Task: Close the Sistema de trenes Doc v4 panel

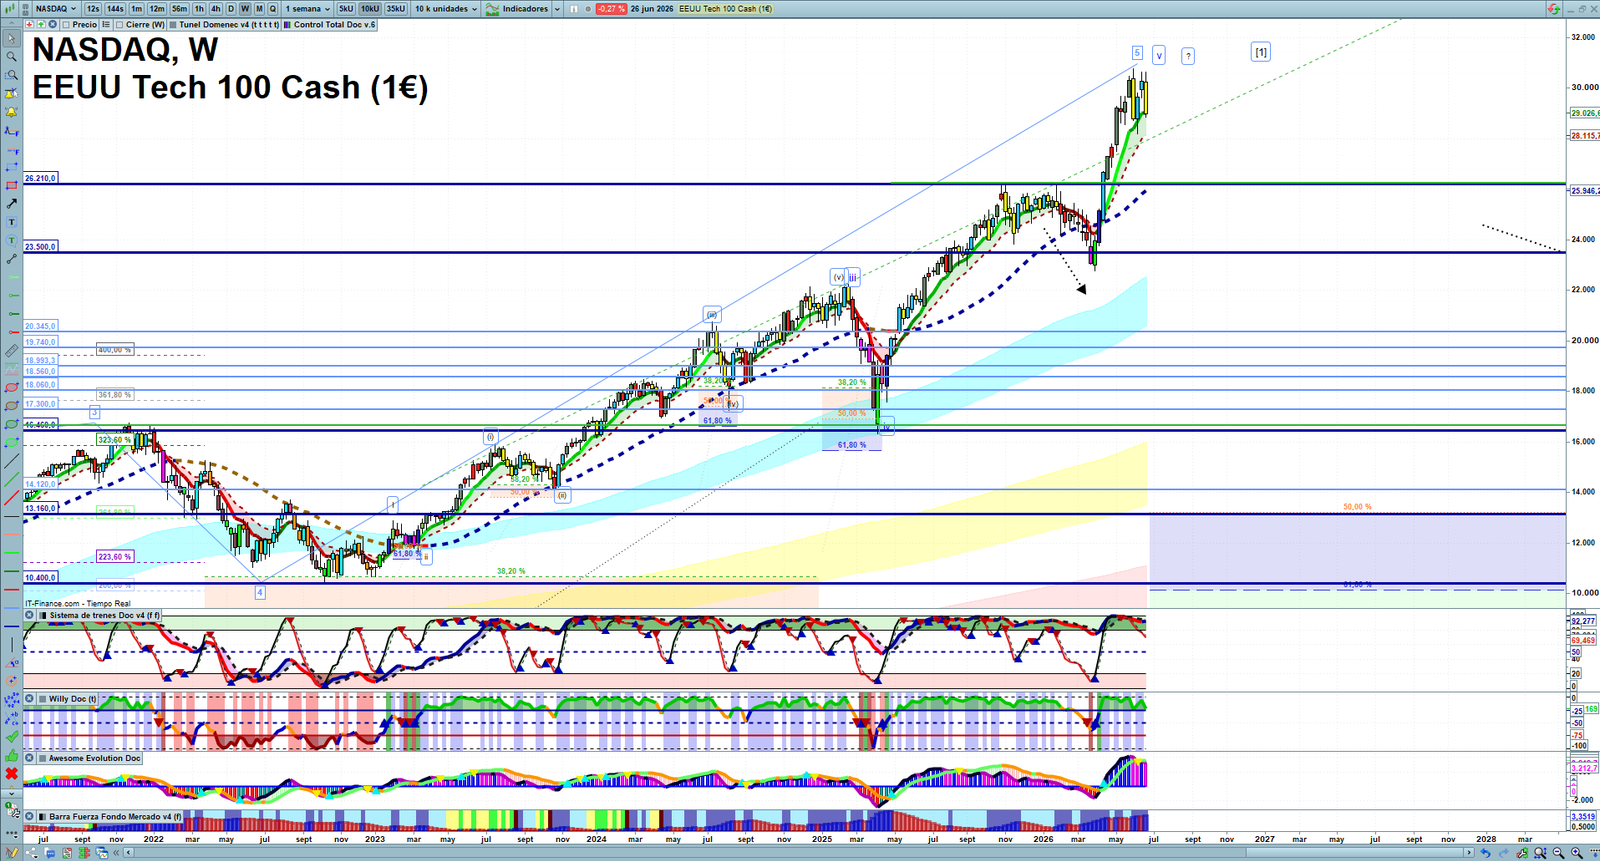Action: 29,615
